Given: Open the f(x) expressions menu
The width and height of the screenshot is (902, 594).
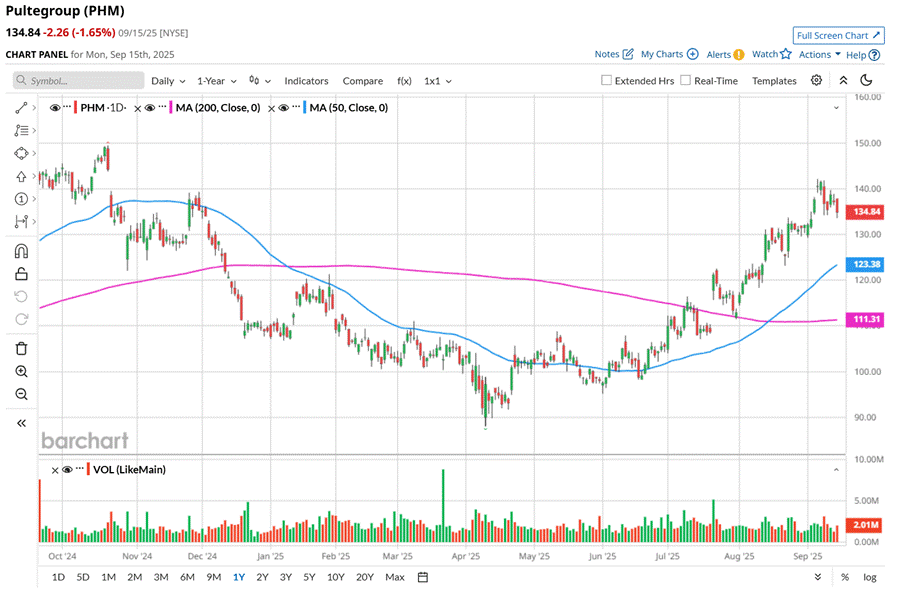Looking at the screenshot, I should click(404, 81).
